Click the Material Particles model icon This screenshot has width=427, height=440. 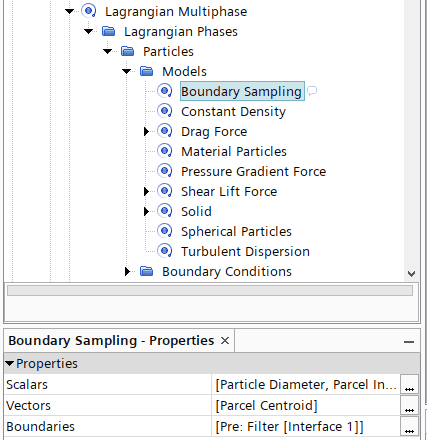(x=165, y=151)
